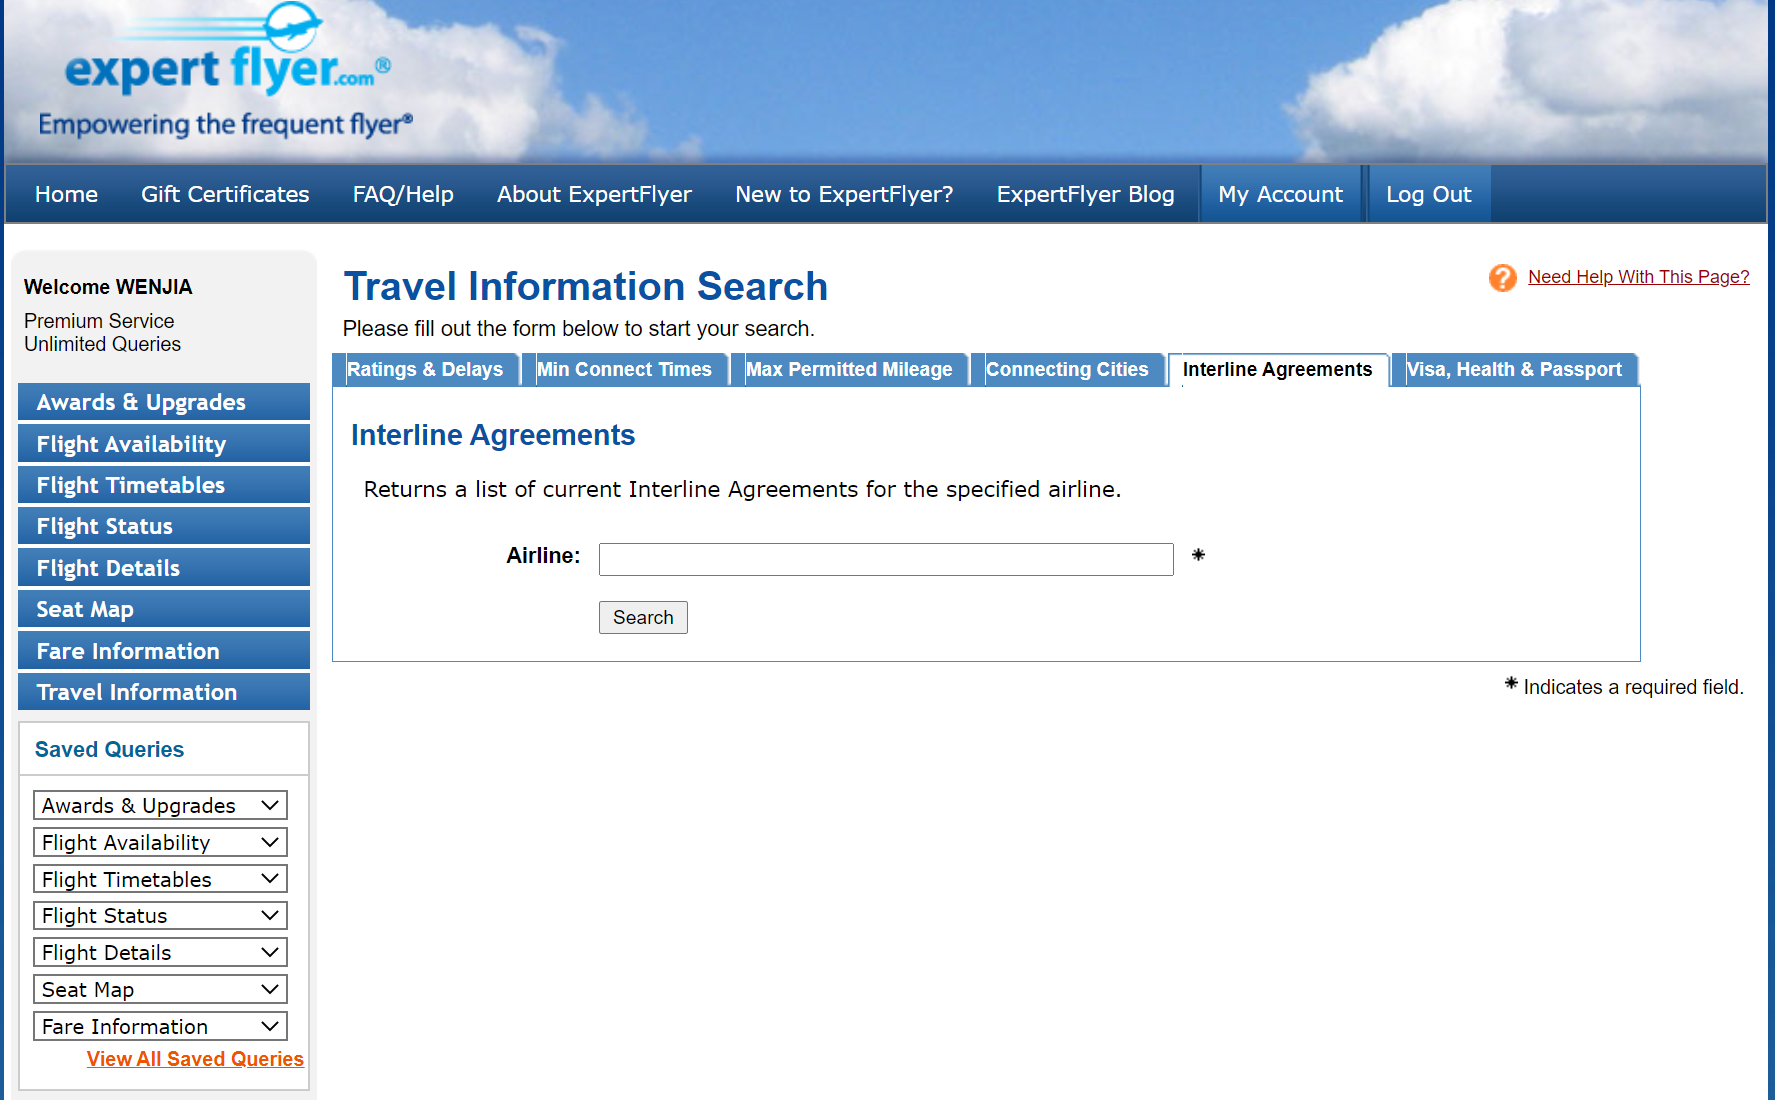Click Log Out in the navigation bar
The height and width of the screenshot is (1100, 1775).
tap(1428, 194)
